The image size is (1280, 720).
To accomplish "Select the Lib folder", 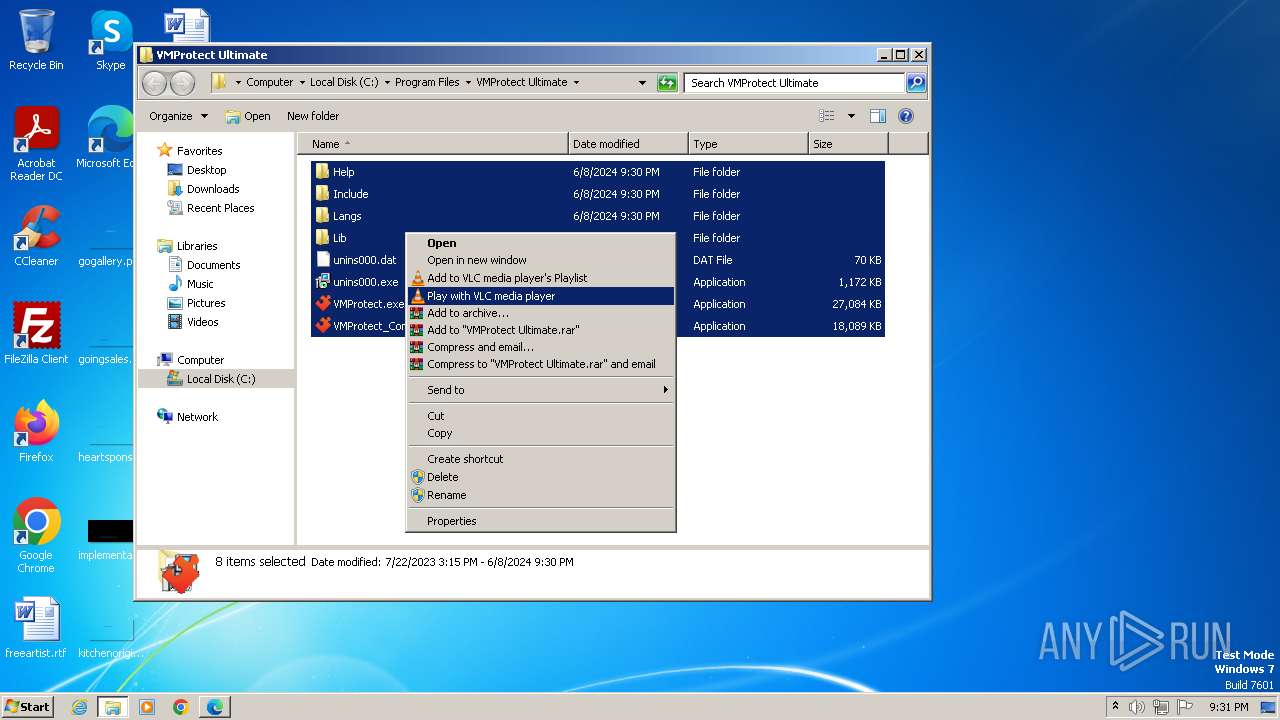I will pyautogui.click(x=339, y=238).
